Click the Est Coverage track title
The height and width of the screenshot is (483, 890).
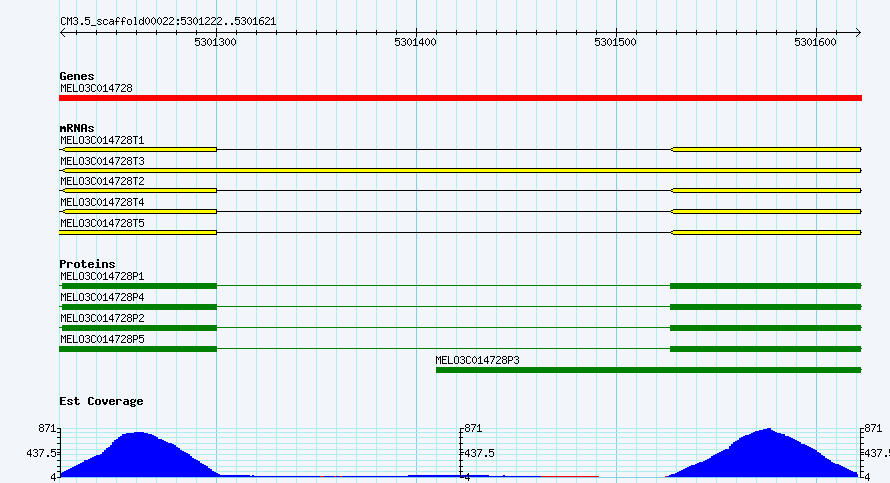coord(101,401)
